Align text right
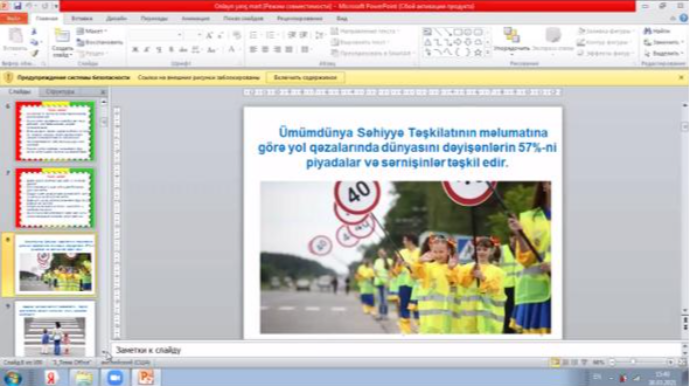 tap(277, 50)
